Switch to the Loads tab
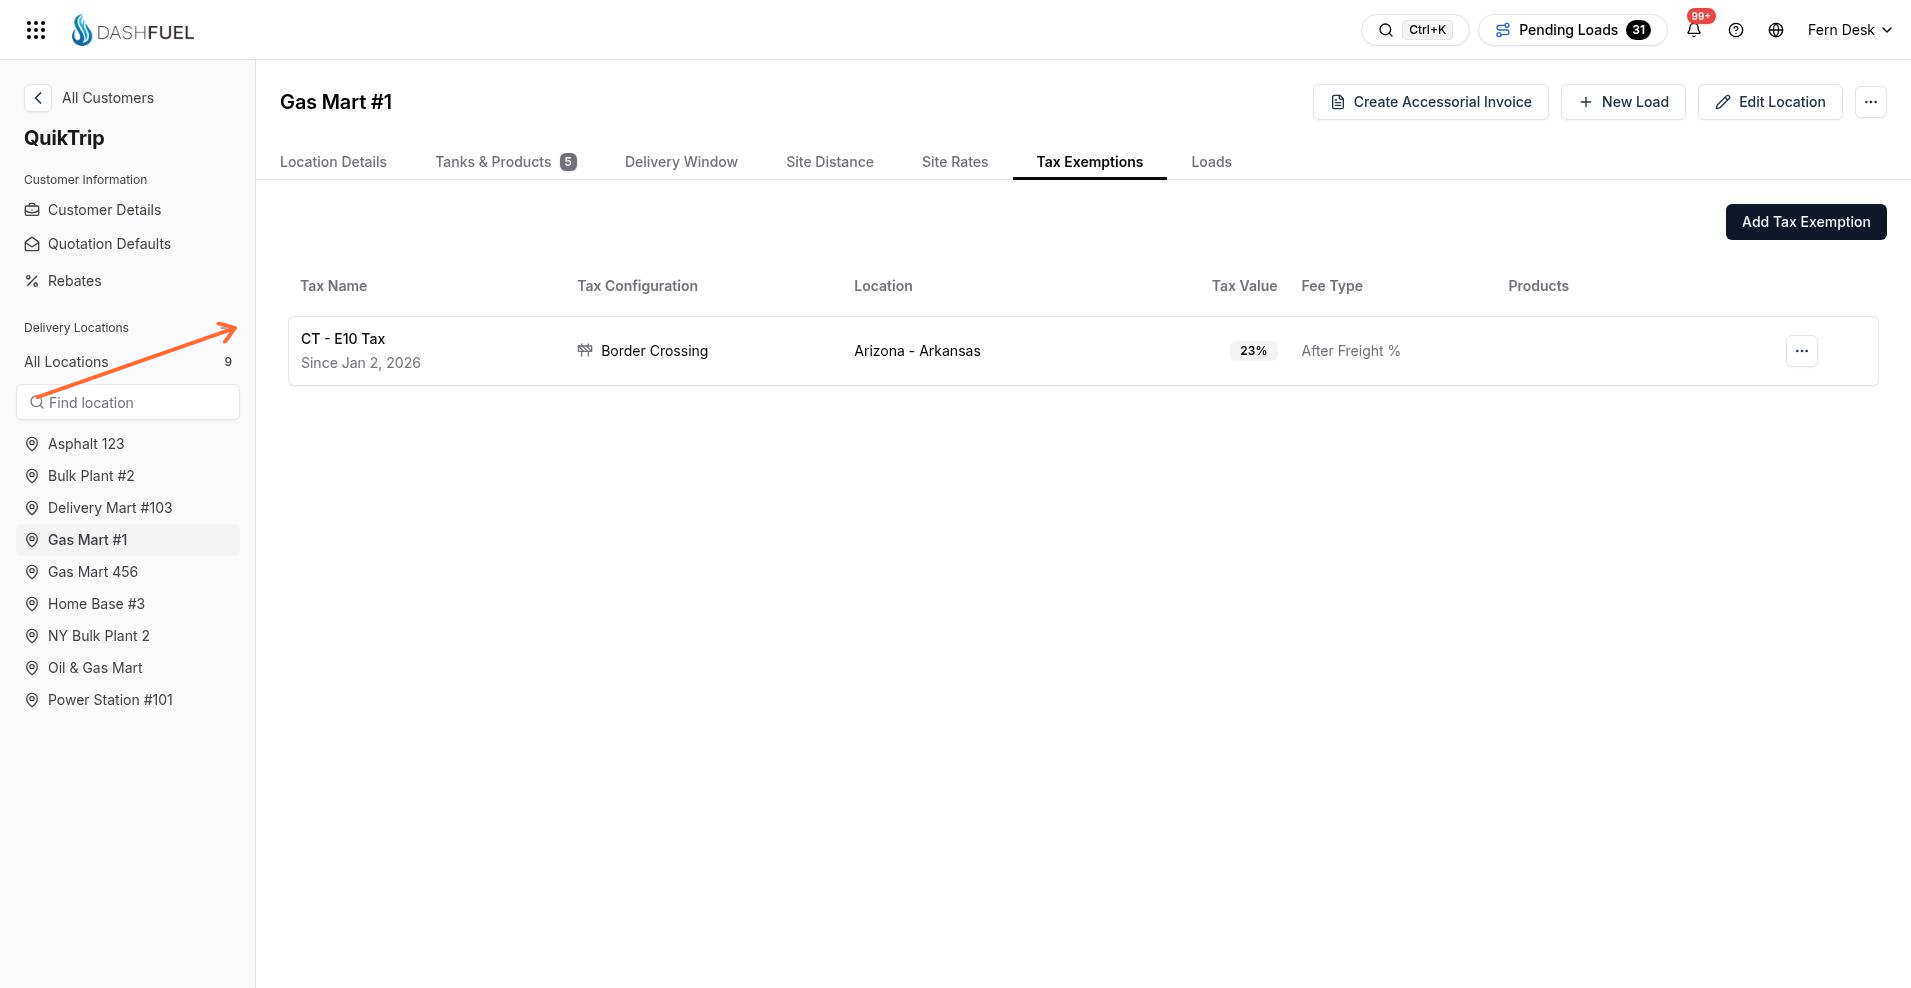The image size is (1911, 988). tap(1211, 162)
